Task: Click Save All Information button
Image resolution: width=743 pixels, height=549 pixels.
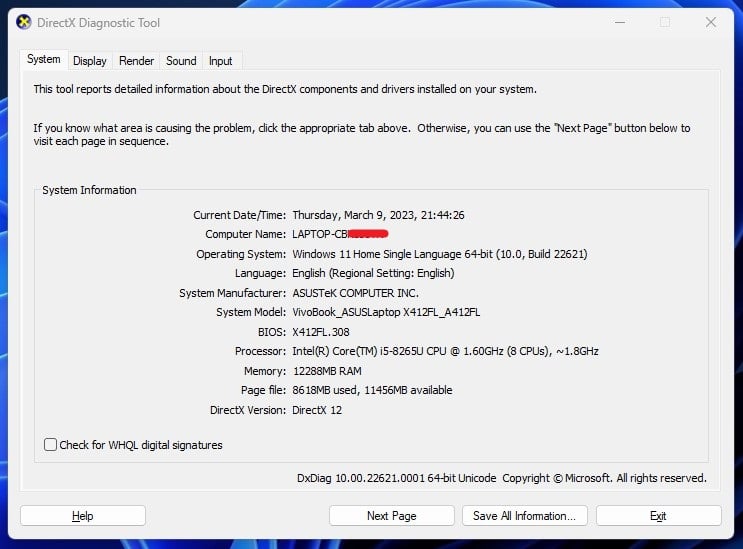Action: tap(525, 515)
